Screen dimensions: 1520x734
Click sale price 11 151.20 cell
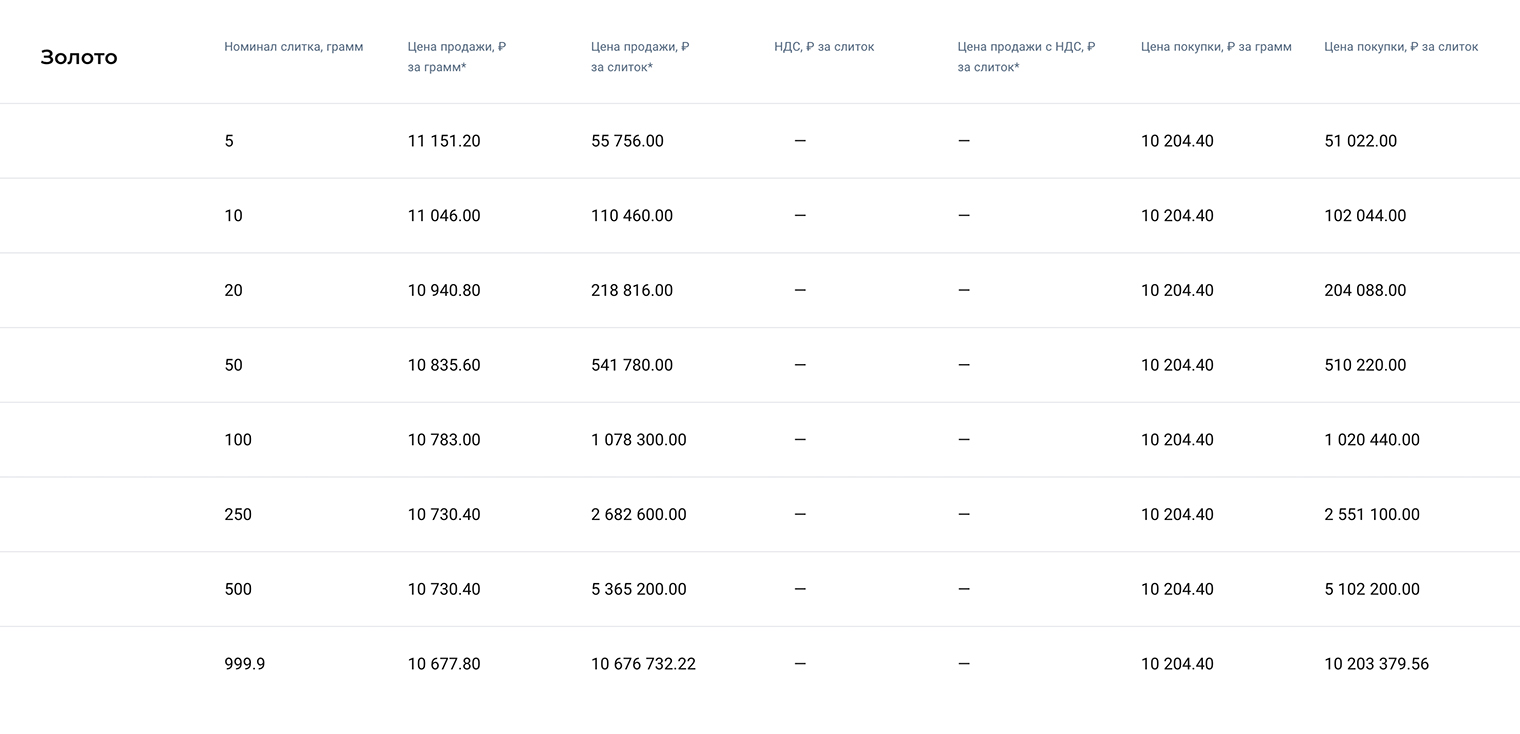(444, 141)
